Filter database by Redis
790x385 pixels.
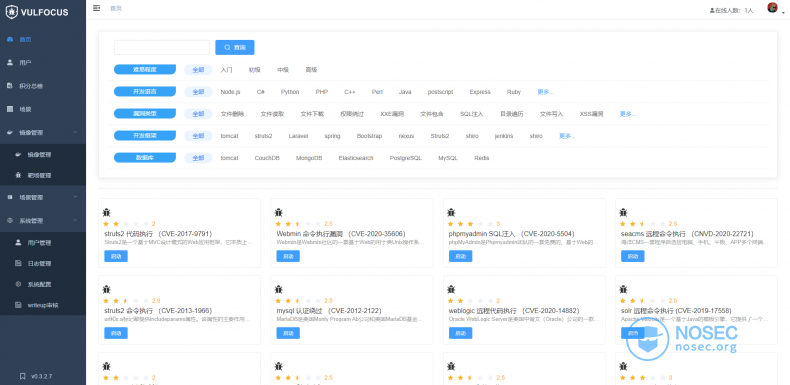[x=482, y=158]
